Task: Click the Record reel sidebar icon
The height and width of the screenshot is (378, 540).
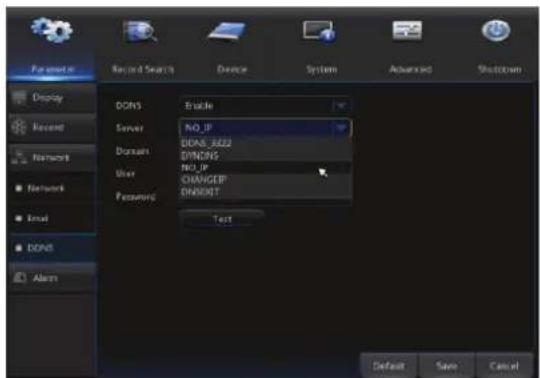Action: click(19, 127)
